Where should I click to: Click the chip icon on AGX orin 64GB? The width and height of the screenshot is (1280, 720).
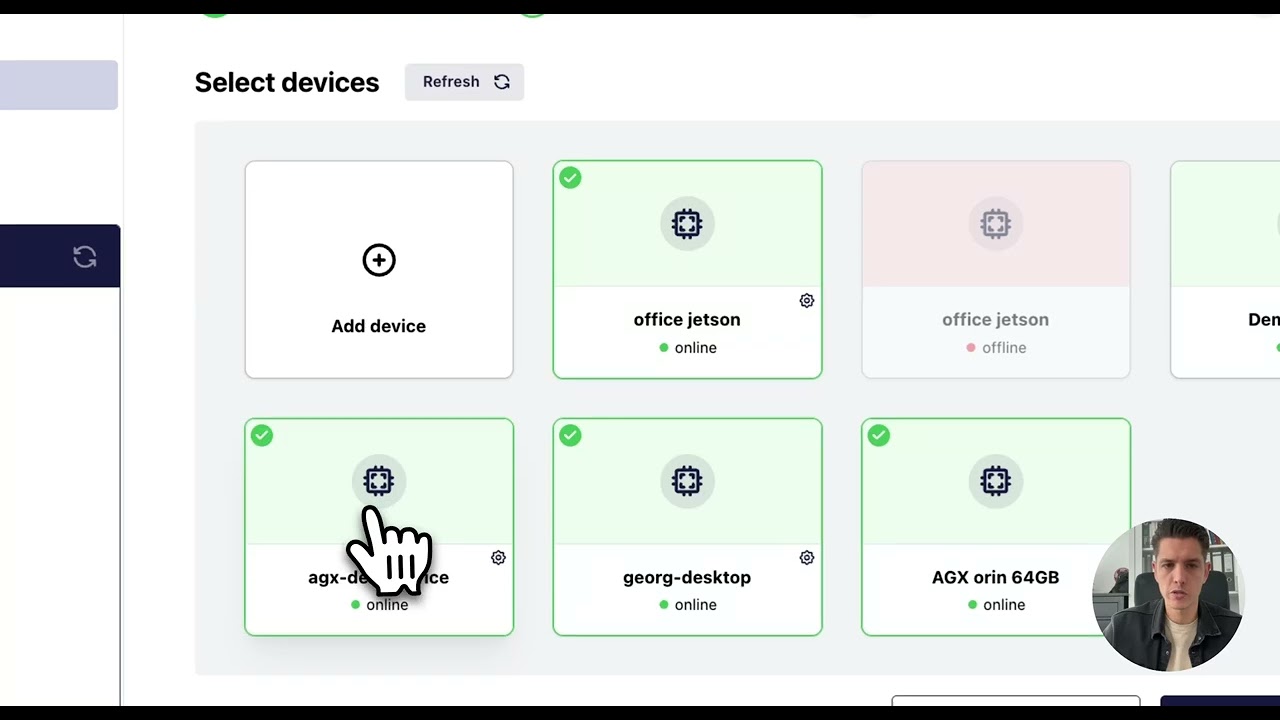point(995,481)
